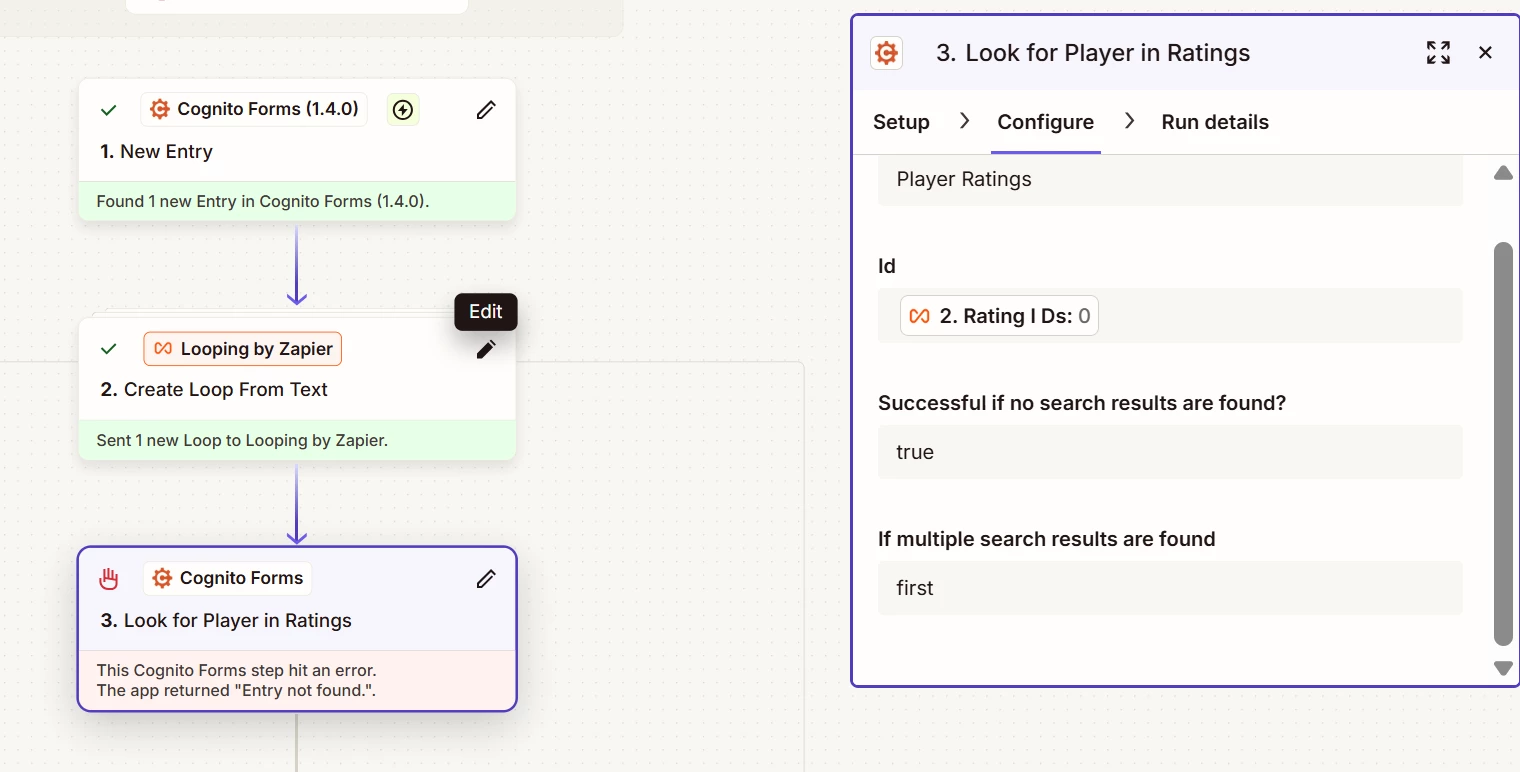This screenshot has height=772, width=1520.
Task: Switch to the Setup tab
Action: tap(901, 122)
